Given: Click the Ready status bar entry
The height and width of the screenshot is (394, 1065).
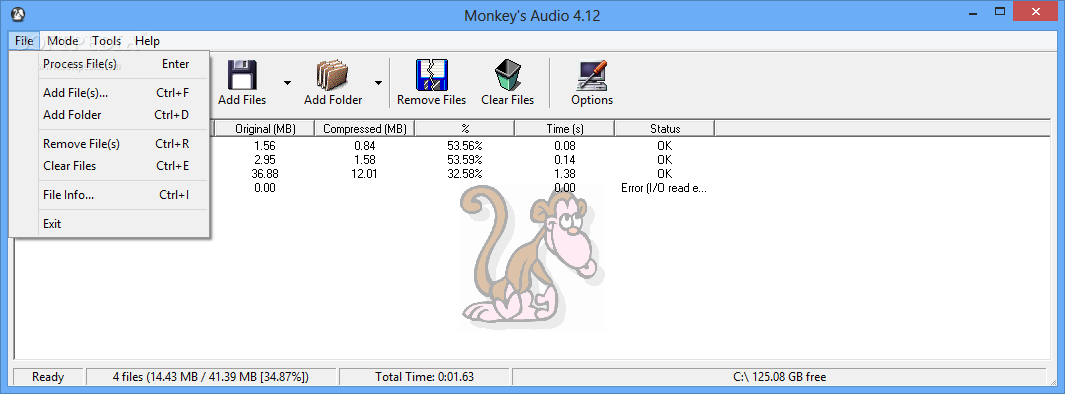Looking at the screenshot, I should click(48, 377).
